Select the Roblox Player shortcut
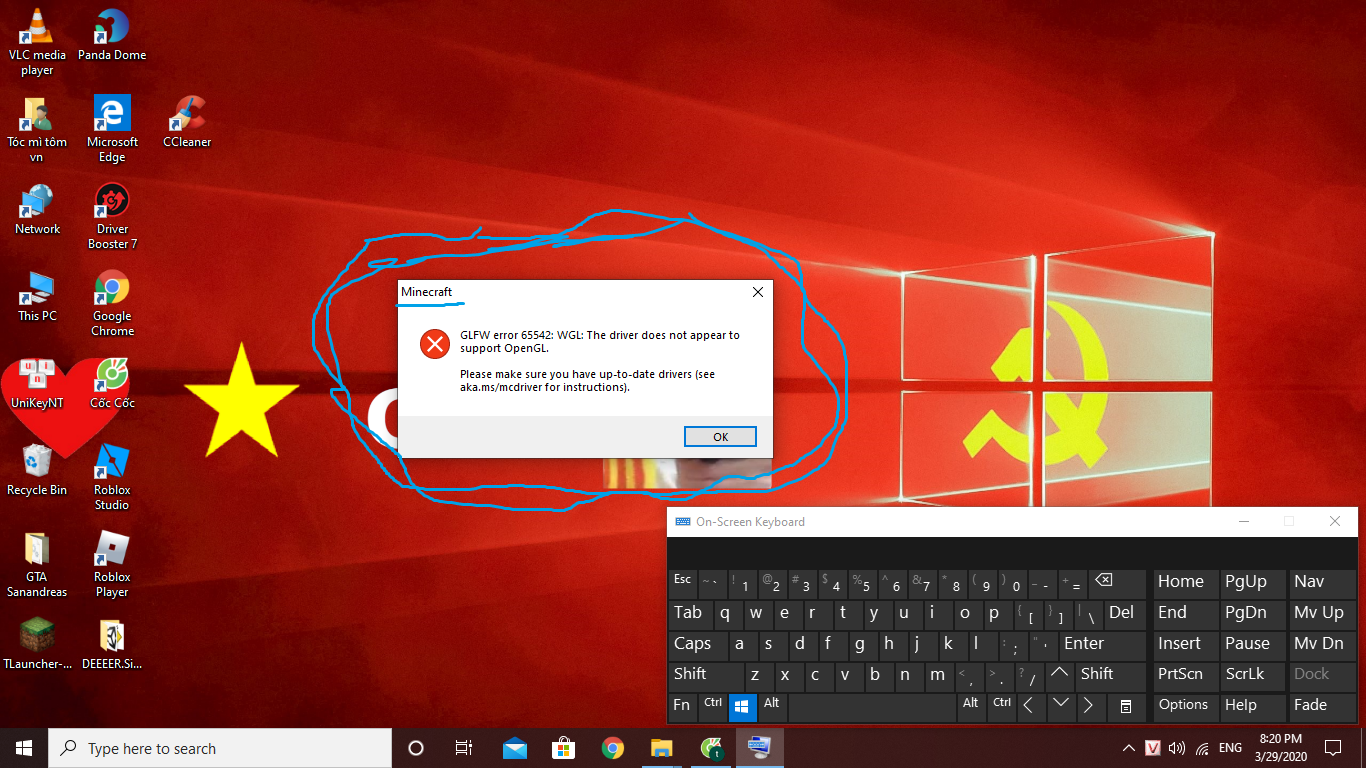 [x=112, y=565]
